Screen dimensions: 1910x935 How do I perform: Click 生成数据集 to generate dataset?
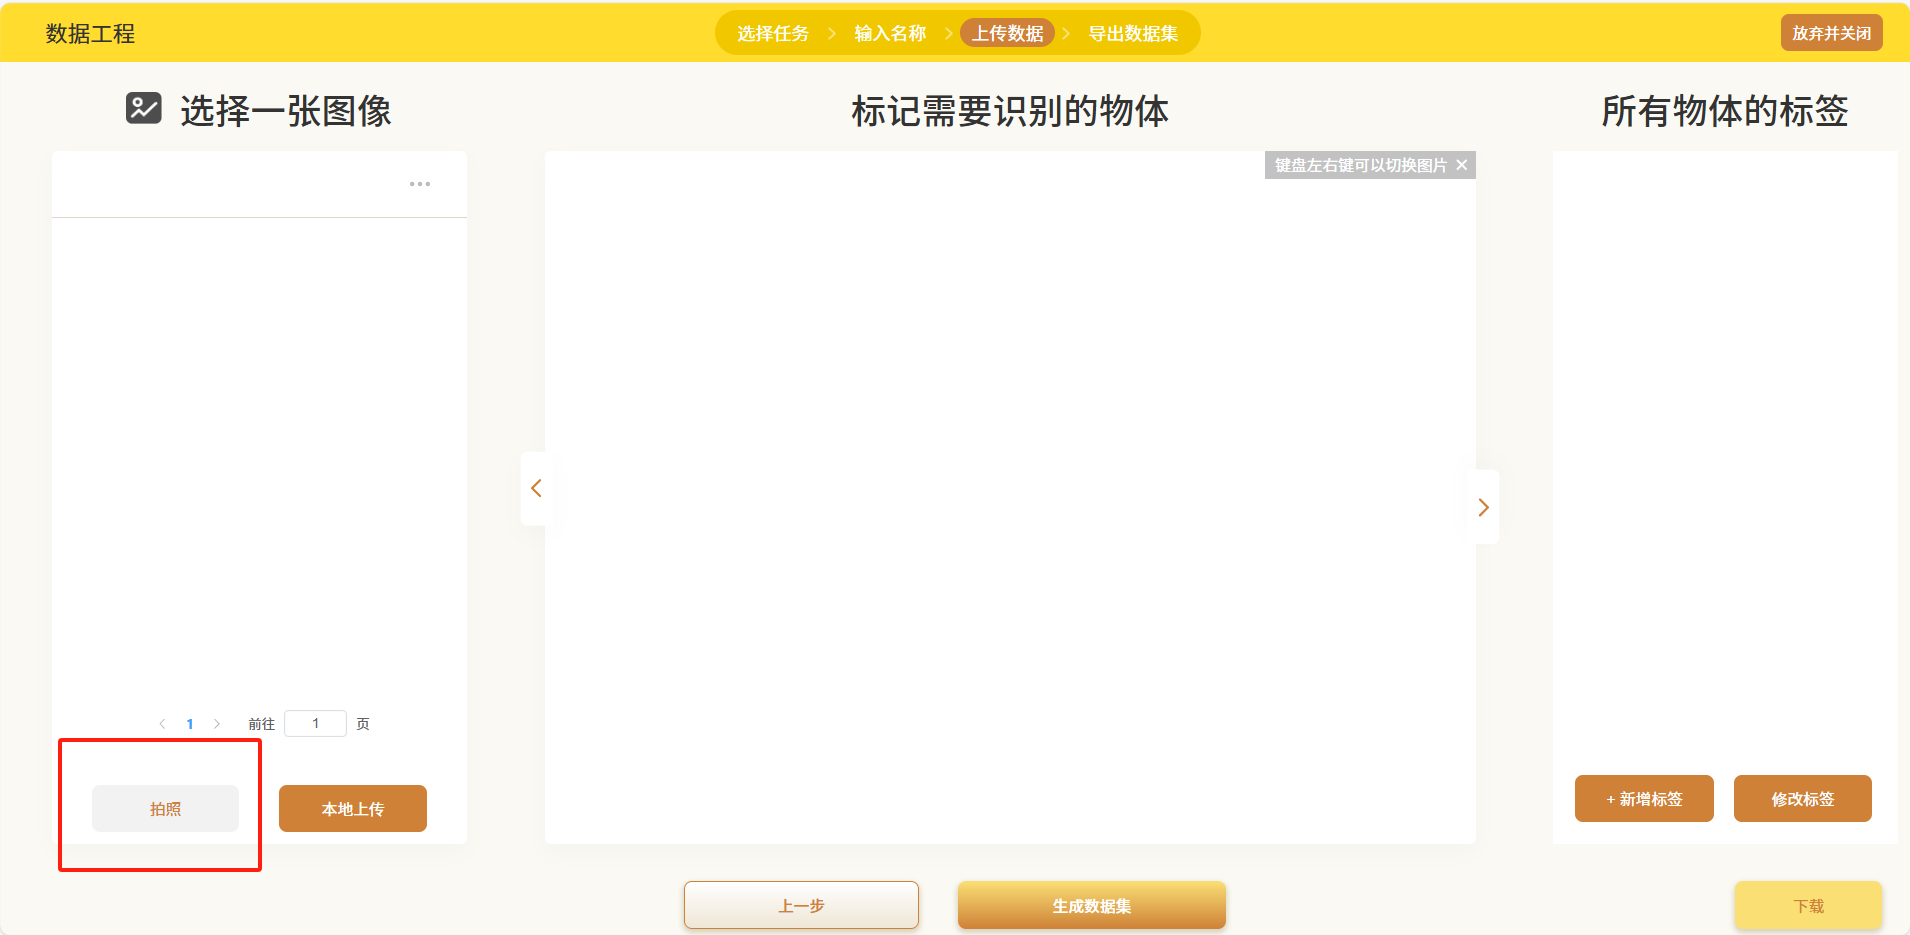(x=1091, y=905)
